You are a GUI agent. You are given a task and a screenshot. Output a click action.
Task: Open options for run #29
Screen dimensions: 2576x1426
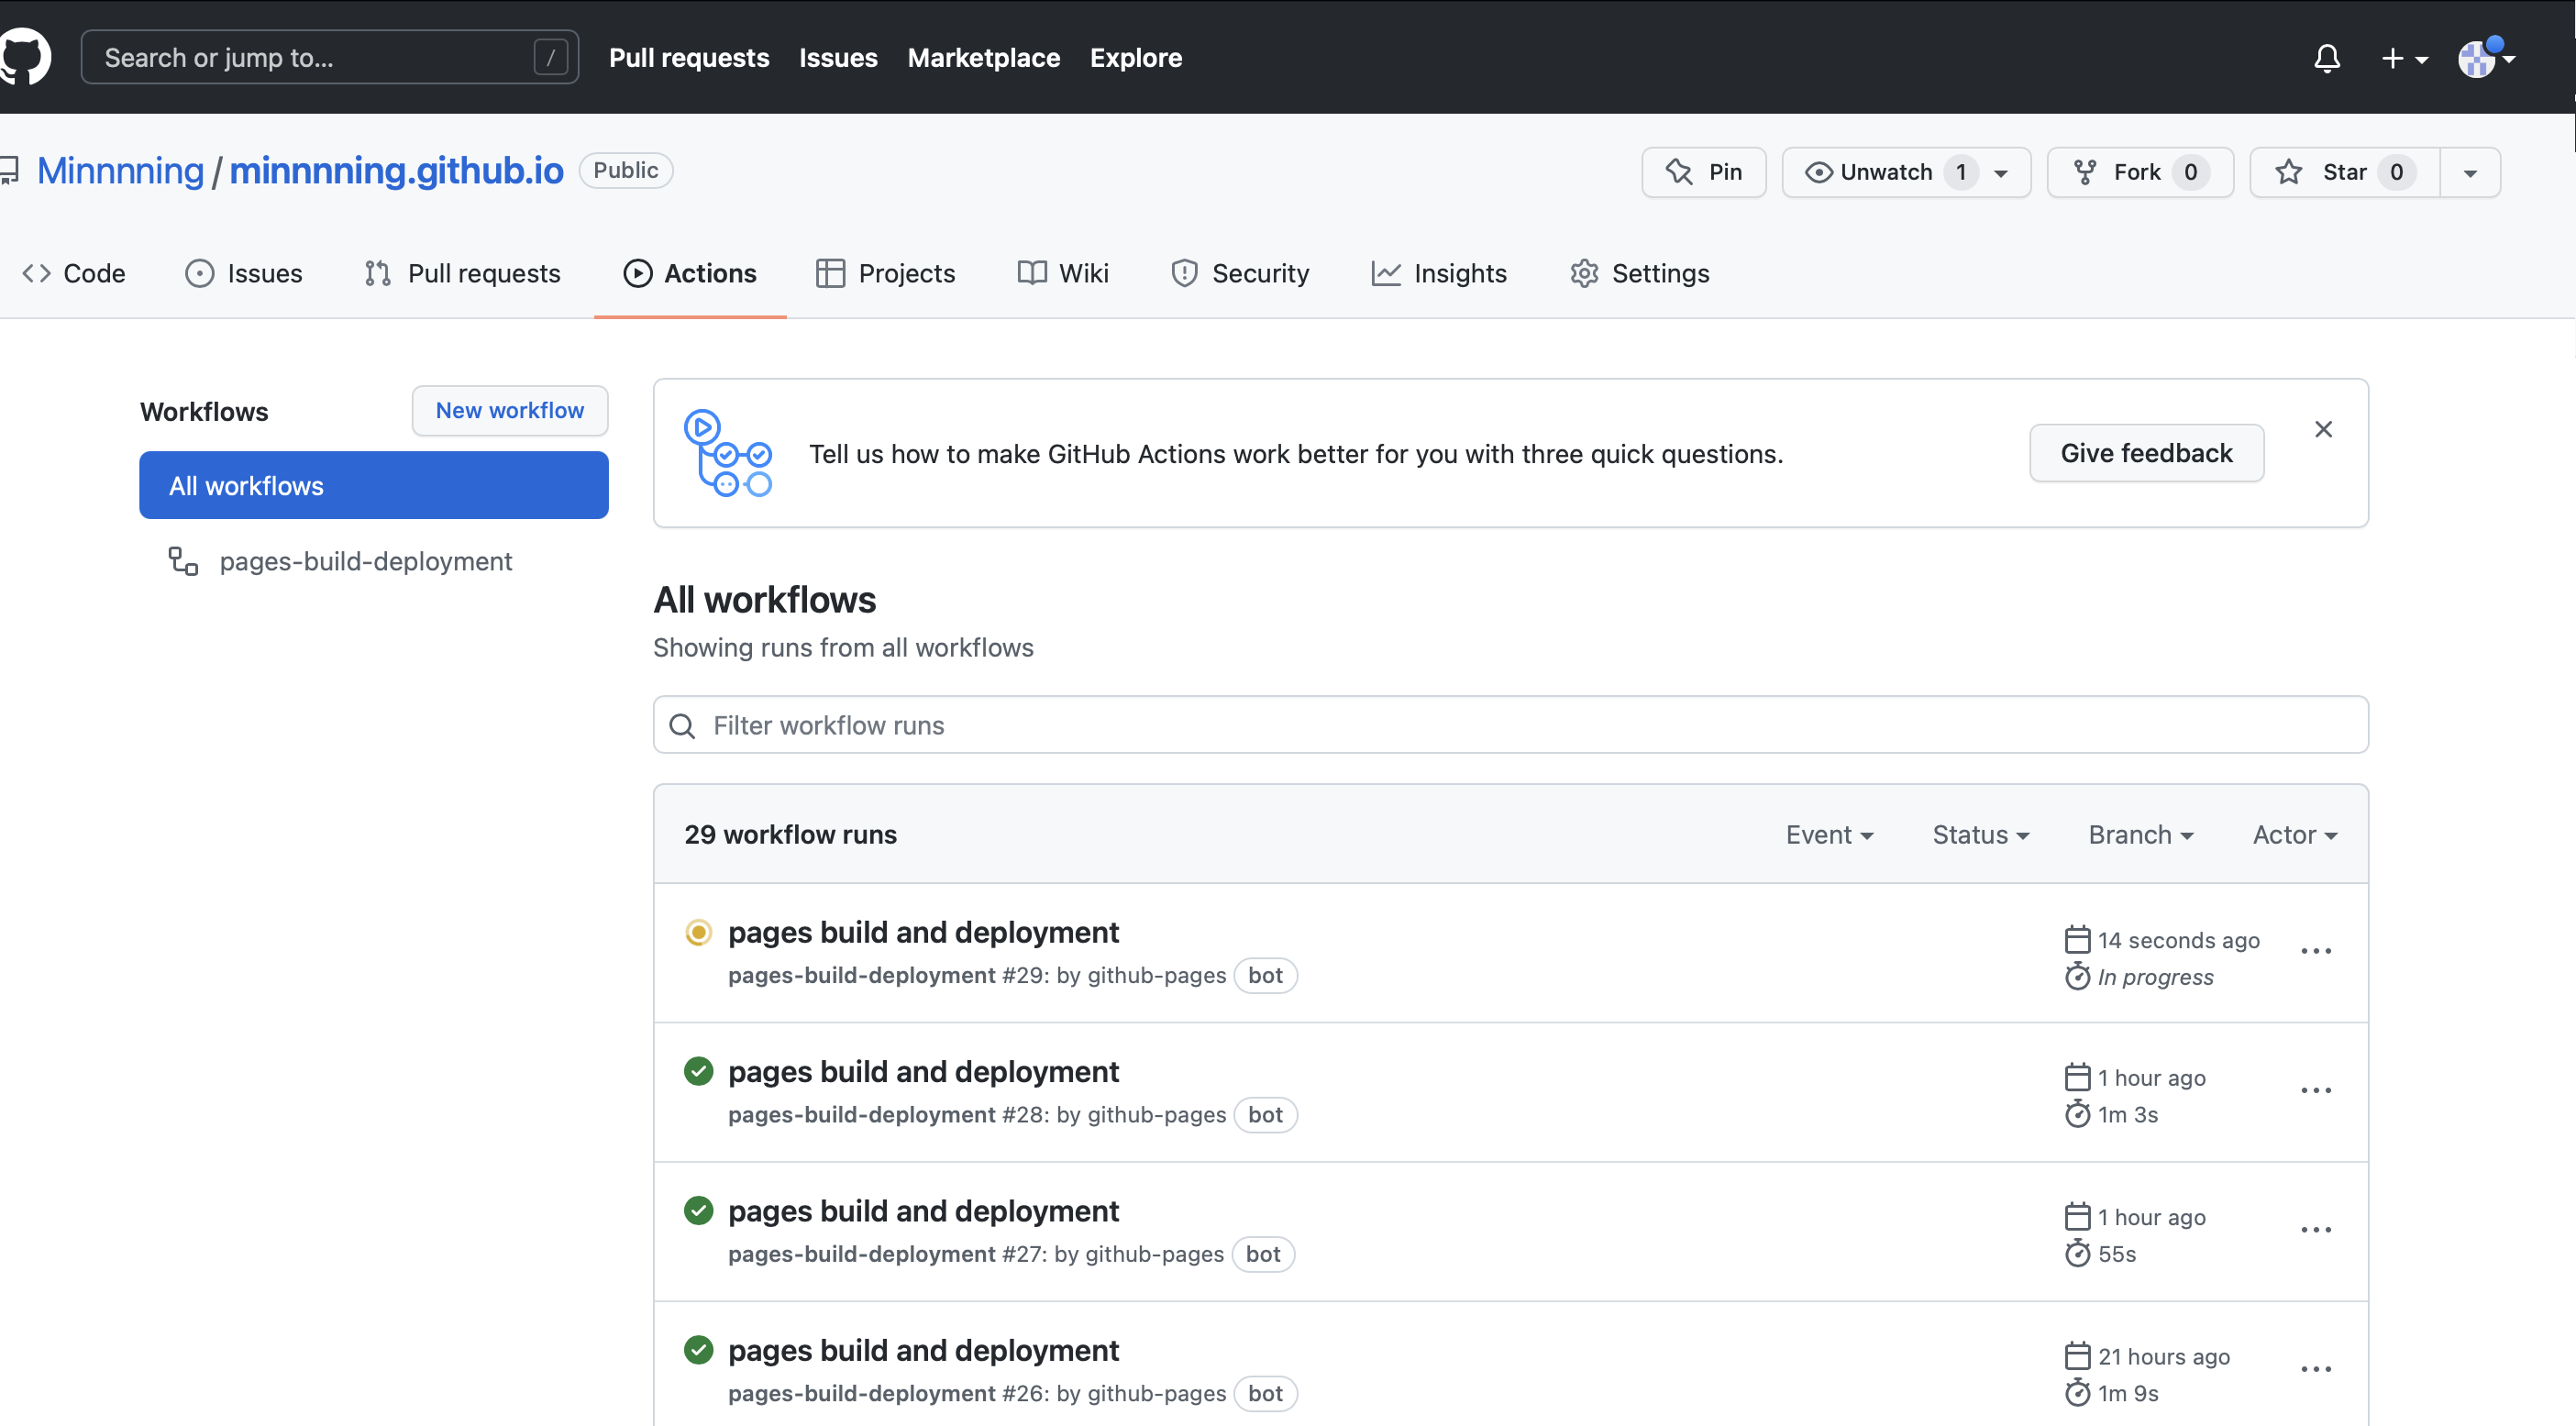[x=2315, y=951]
